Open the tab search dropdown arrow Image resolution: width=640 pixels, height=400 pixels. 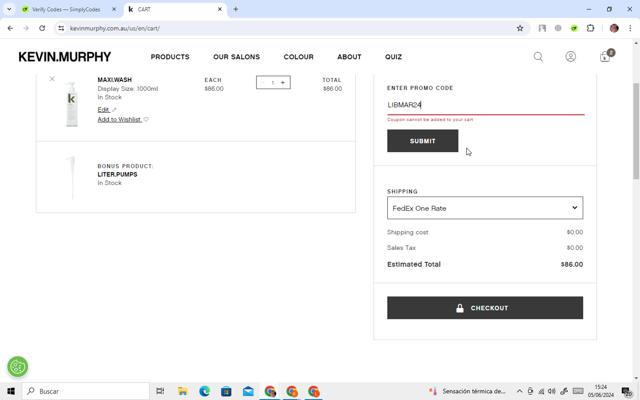tap(9, 9)
